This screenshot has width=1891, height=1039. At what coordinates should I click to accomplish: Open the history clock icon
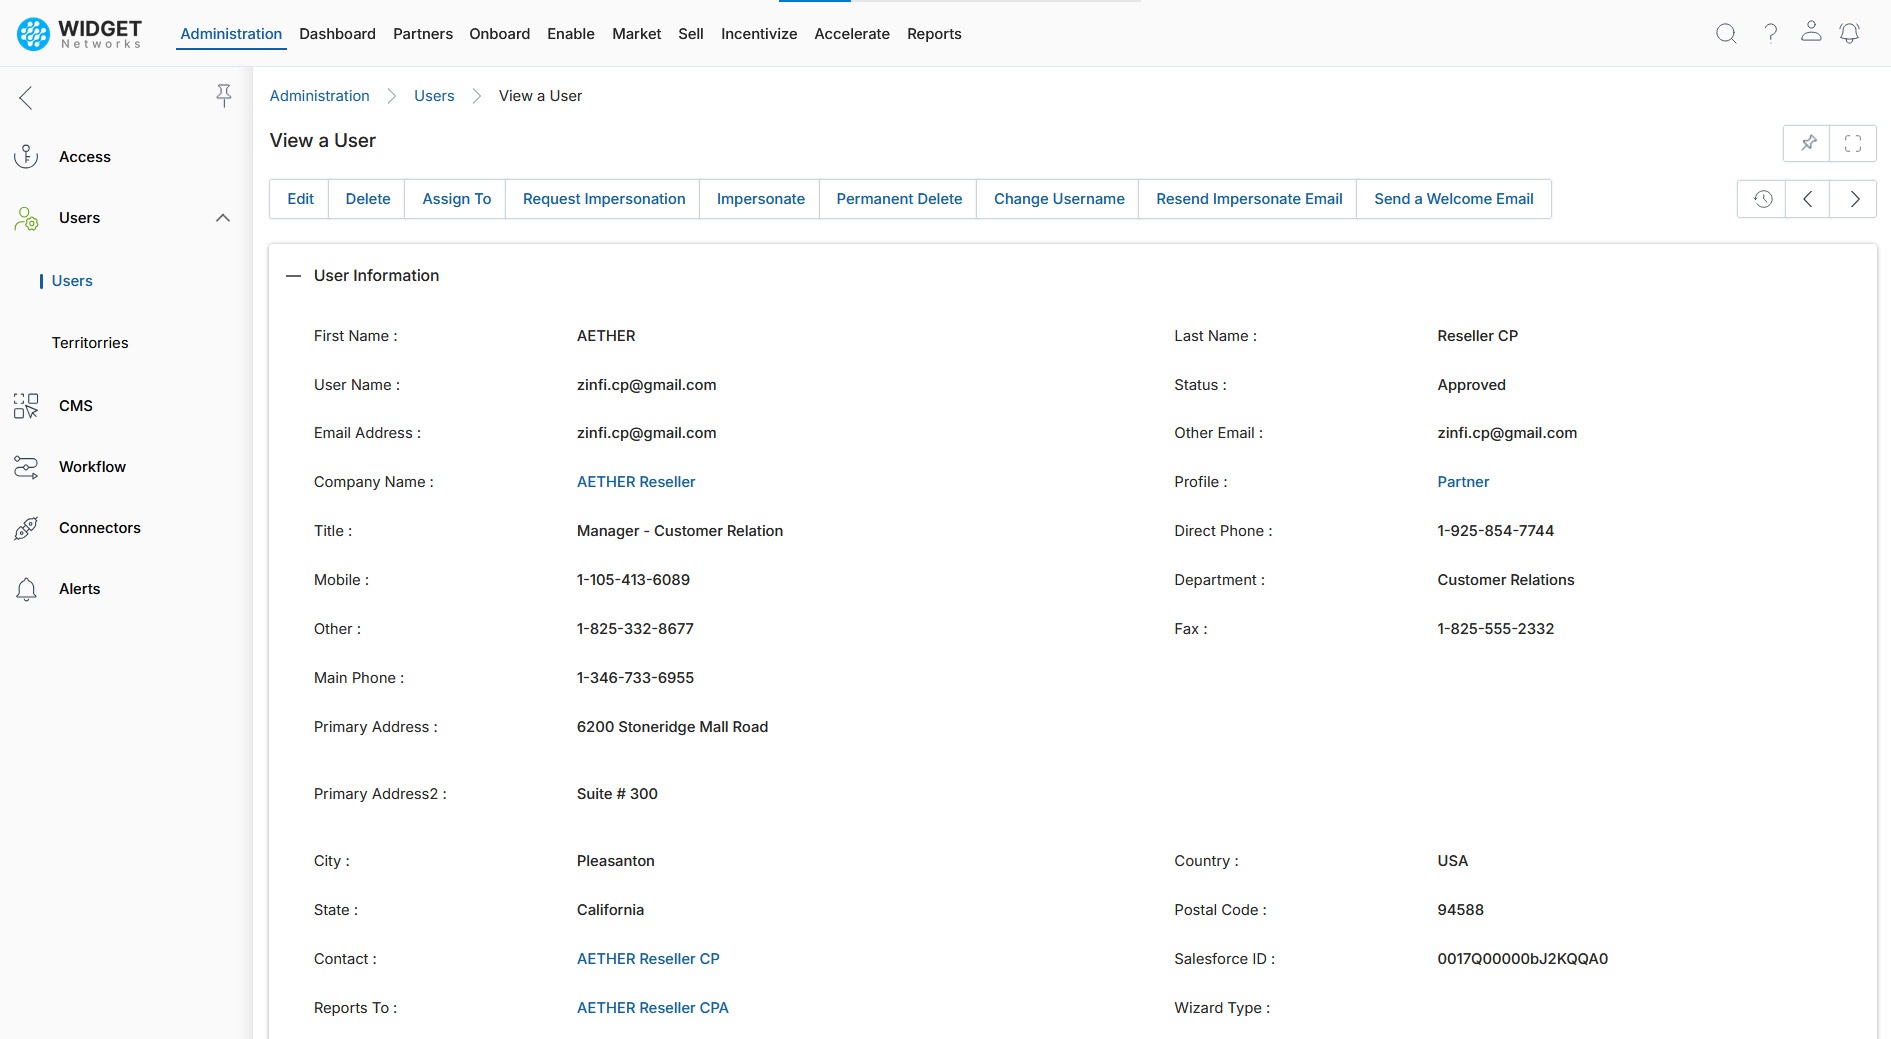coord(1762,199)
